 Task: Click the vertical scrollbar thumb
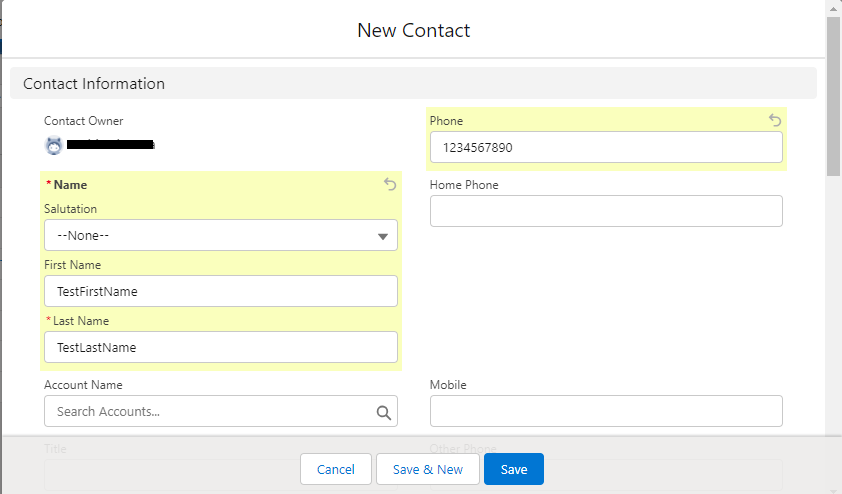[833, 97]
